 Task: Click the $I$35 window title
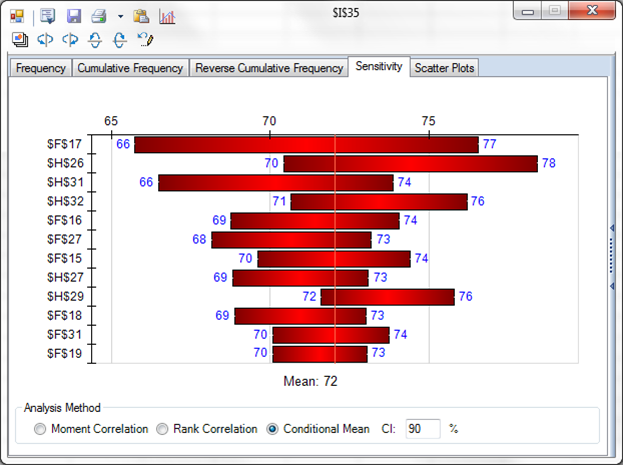pyautogui.click(x=346, y=13)
